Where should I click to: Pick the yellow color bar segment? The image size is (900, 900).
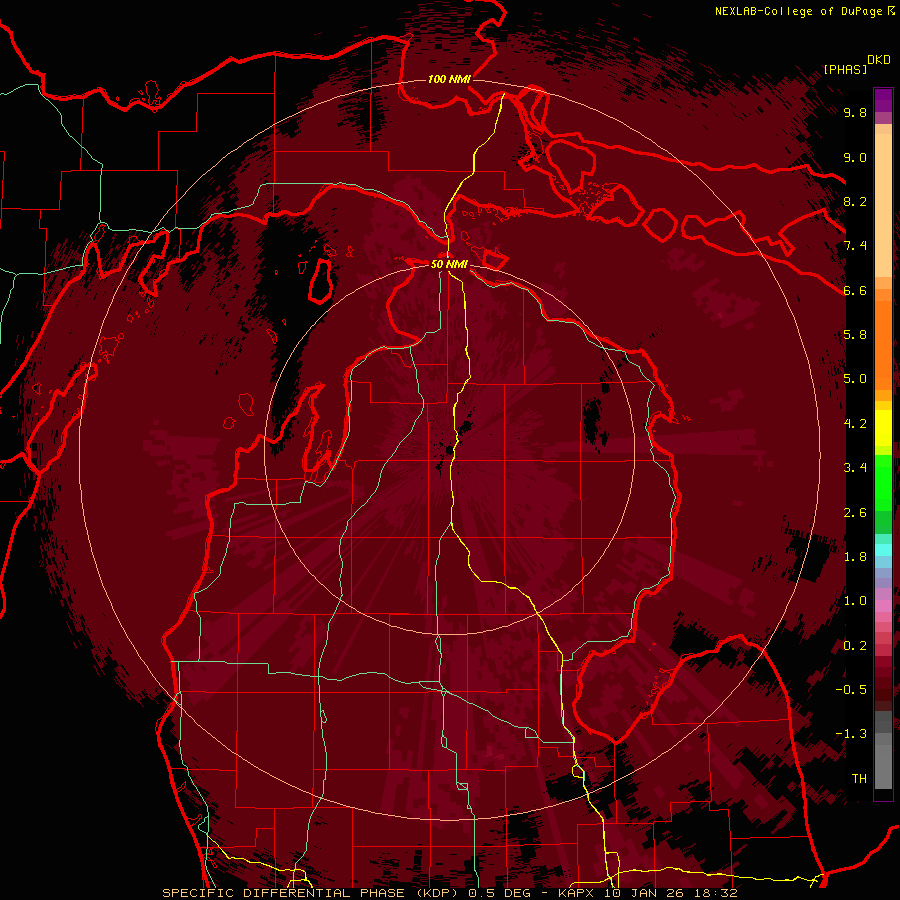pos(883,428)
